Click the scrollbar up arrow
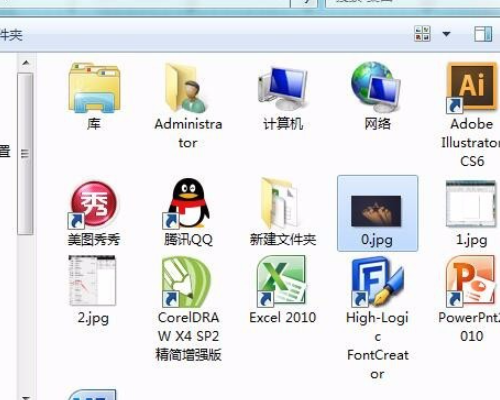The width and height of the screenshot is (500, 400). [25, 63]
